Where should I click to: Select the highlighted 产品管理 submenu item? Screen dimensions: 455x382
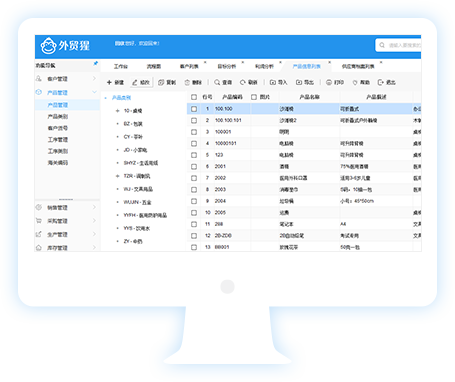pos(67,105)
